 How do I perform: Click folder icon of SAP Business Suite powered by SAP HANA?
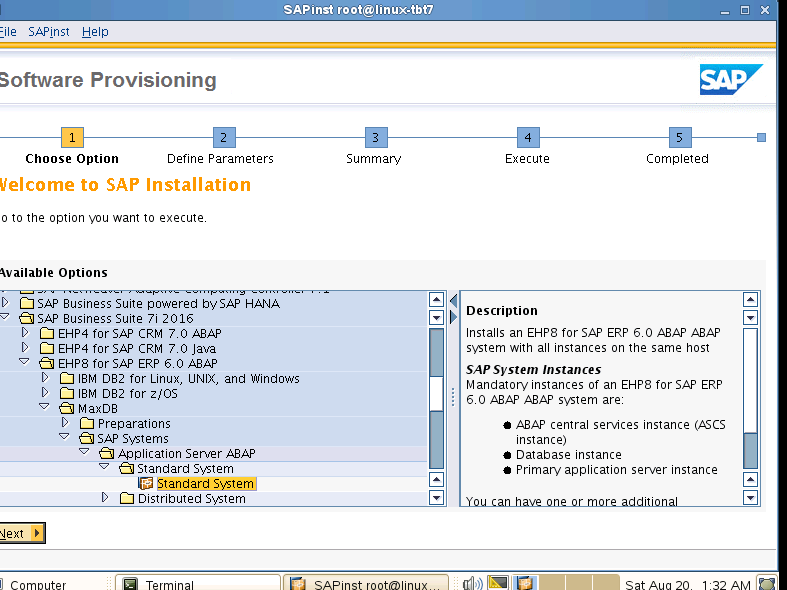pyautogui.click(x=27, y=304)
